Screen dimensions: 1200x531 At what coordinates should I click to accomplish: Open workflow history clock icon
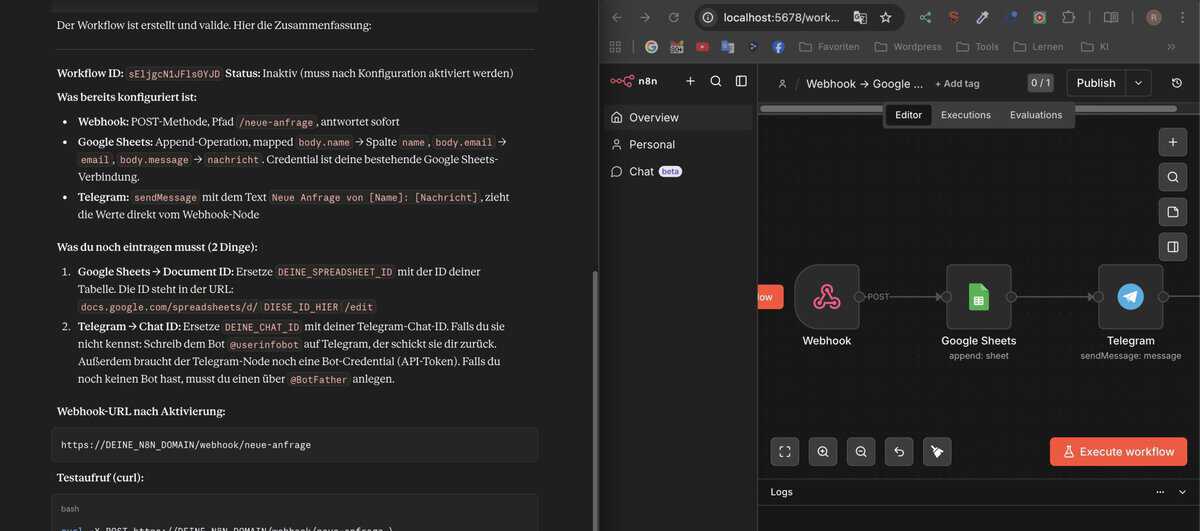1177,83
